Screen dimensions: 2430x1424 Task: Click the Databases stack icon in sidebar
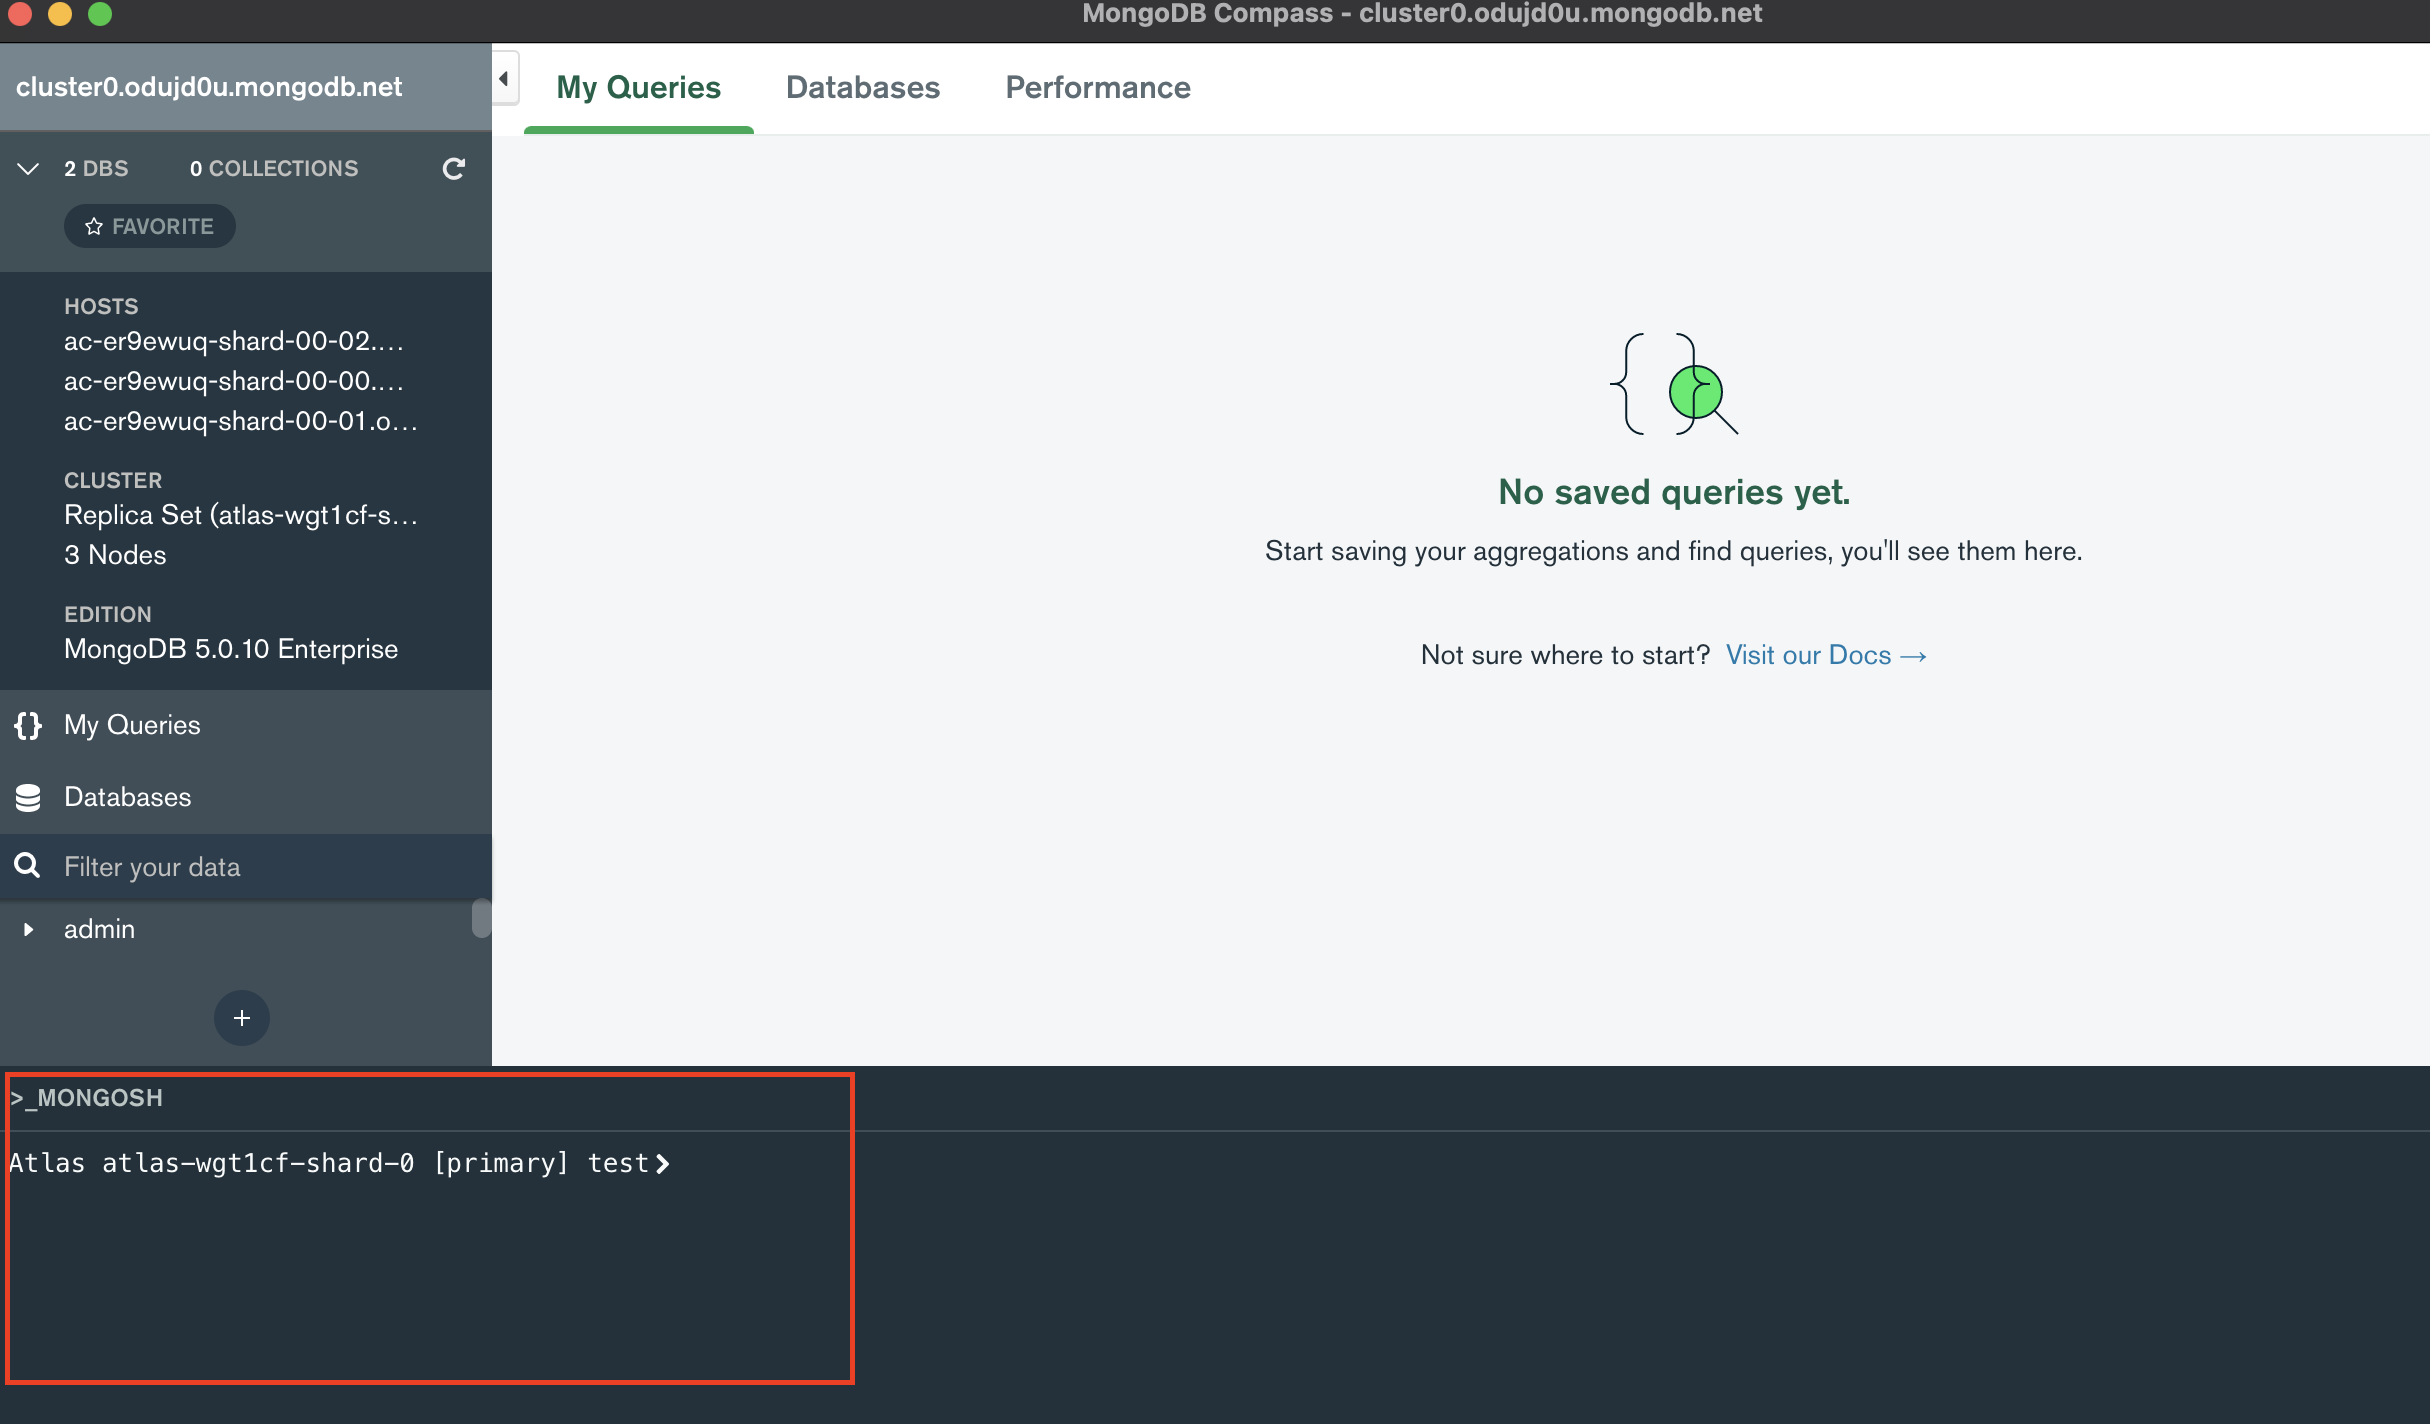(28, 797)
